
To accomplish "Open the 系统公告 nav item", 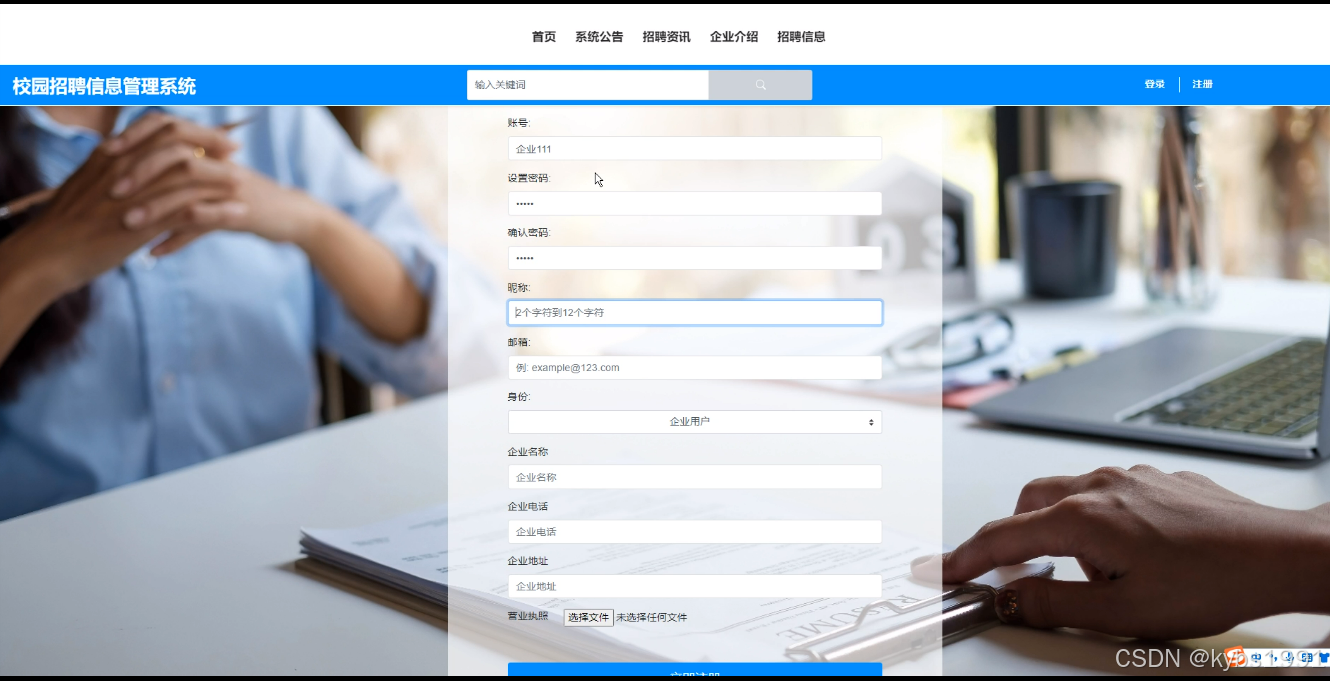I will pos(599,37).
